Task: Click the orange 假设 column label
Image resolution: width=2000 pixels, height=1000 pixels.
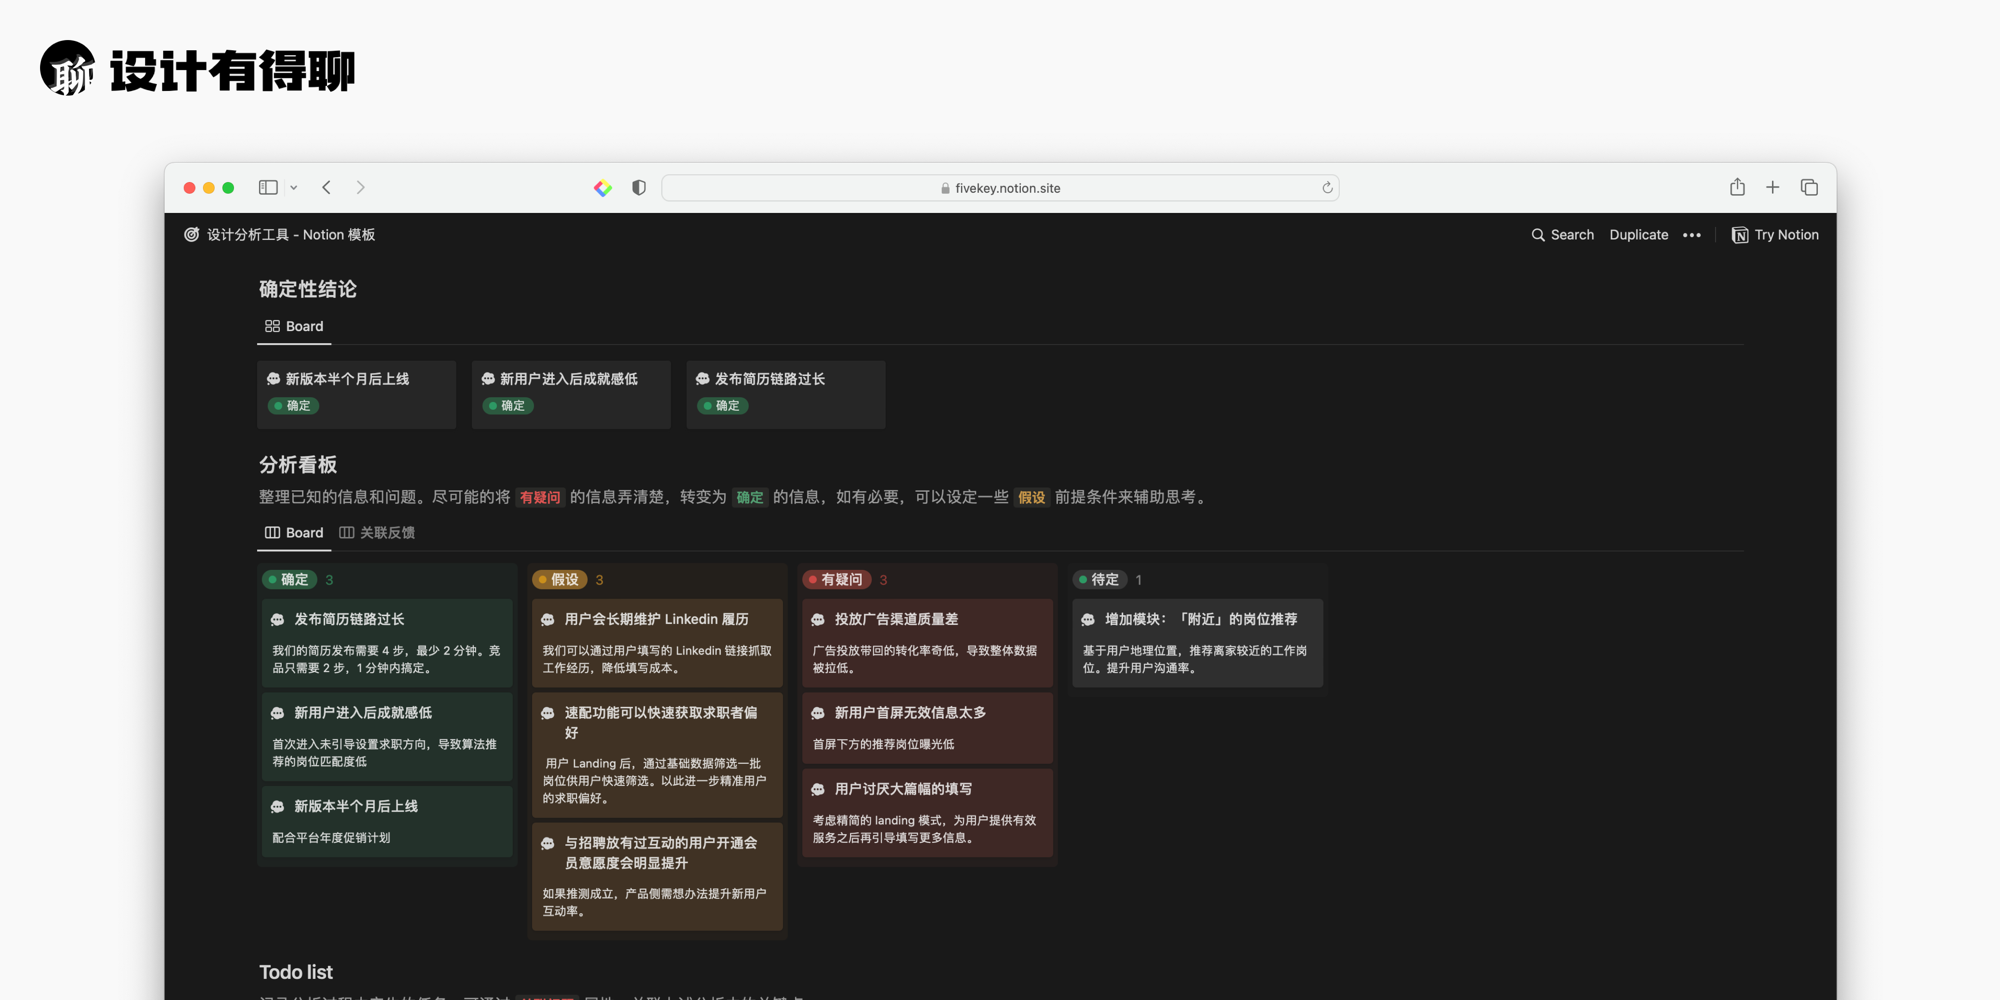Action: (560, 580)
